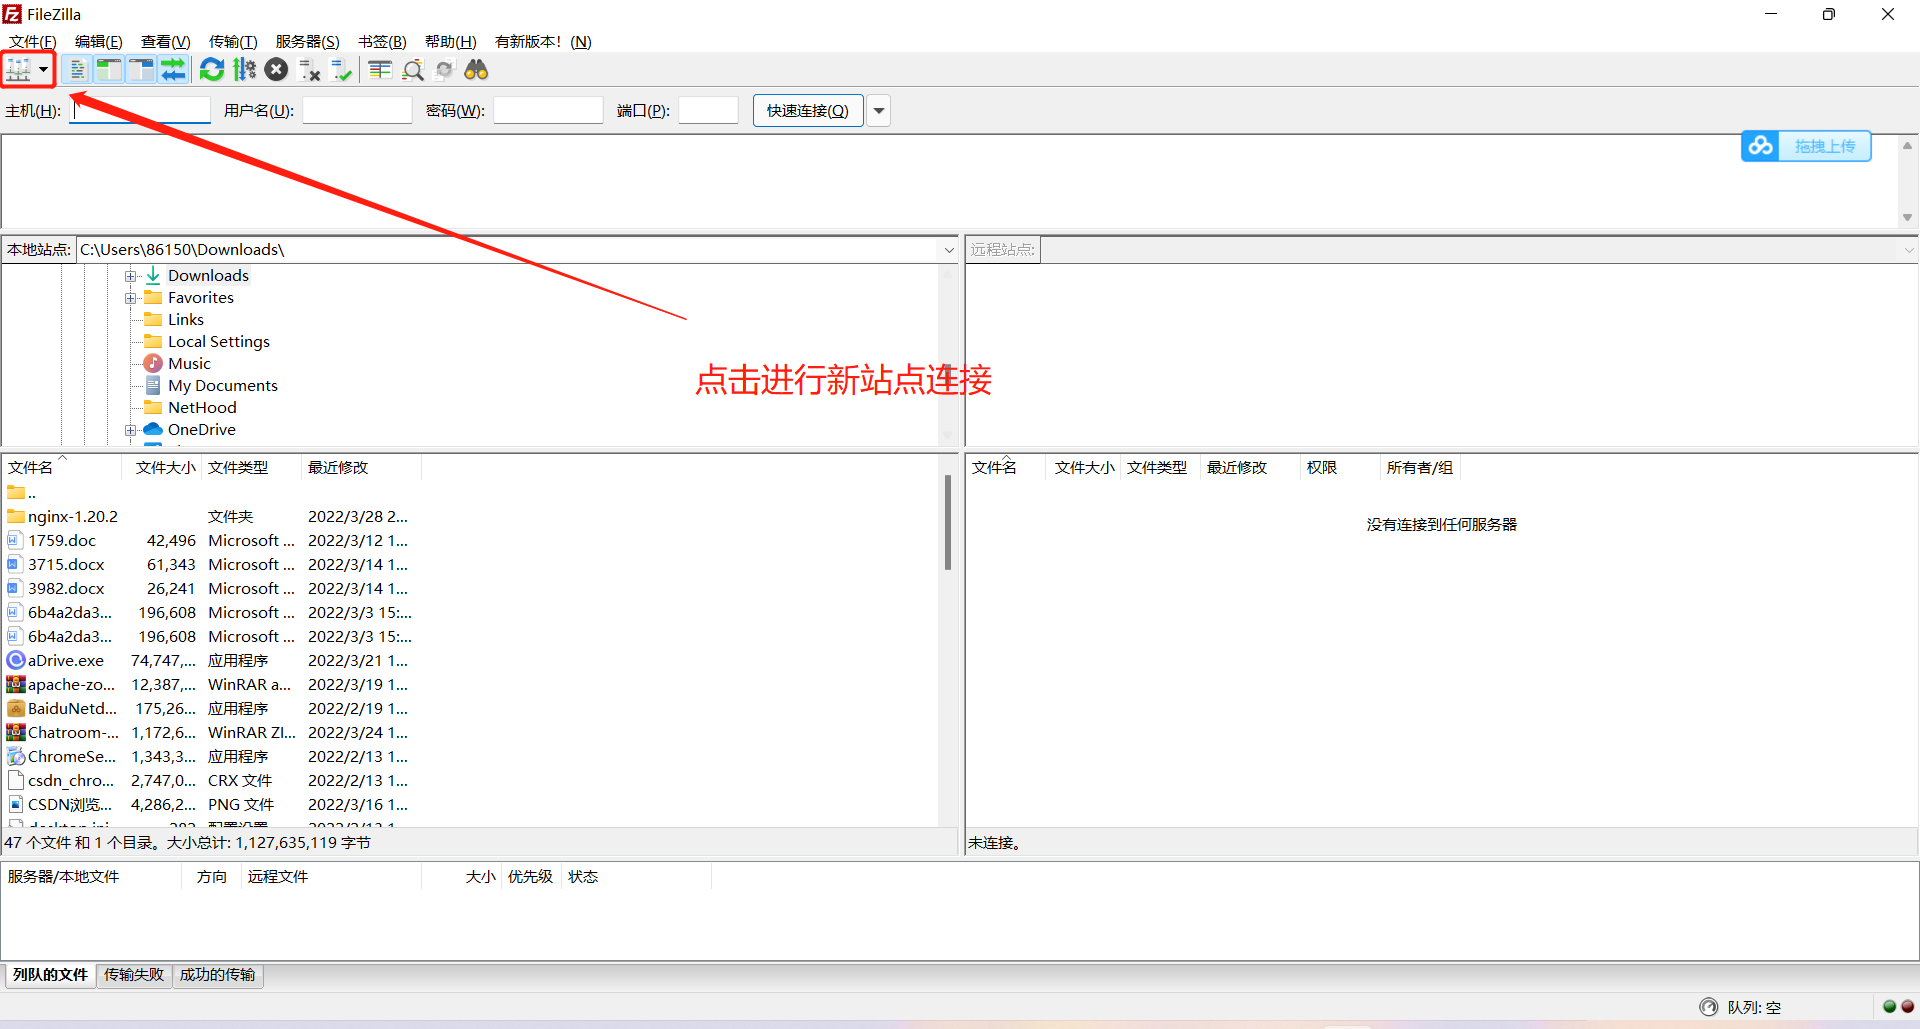The image size is (1920, 1029).
Task: Select My Documents in the tree
Action: 223,386
